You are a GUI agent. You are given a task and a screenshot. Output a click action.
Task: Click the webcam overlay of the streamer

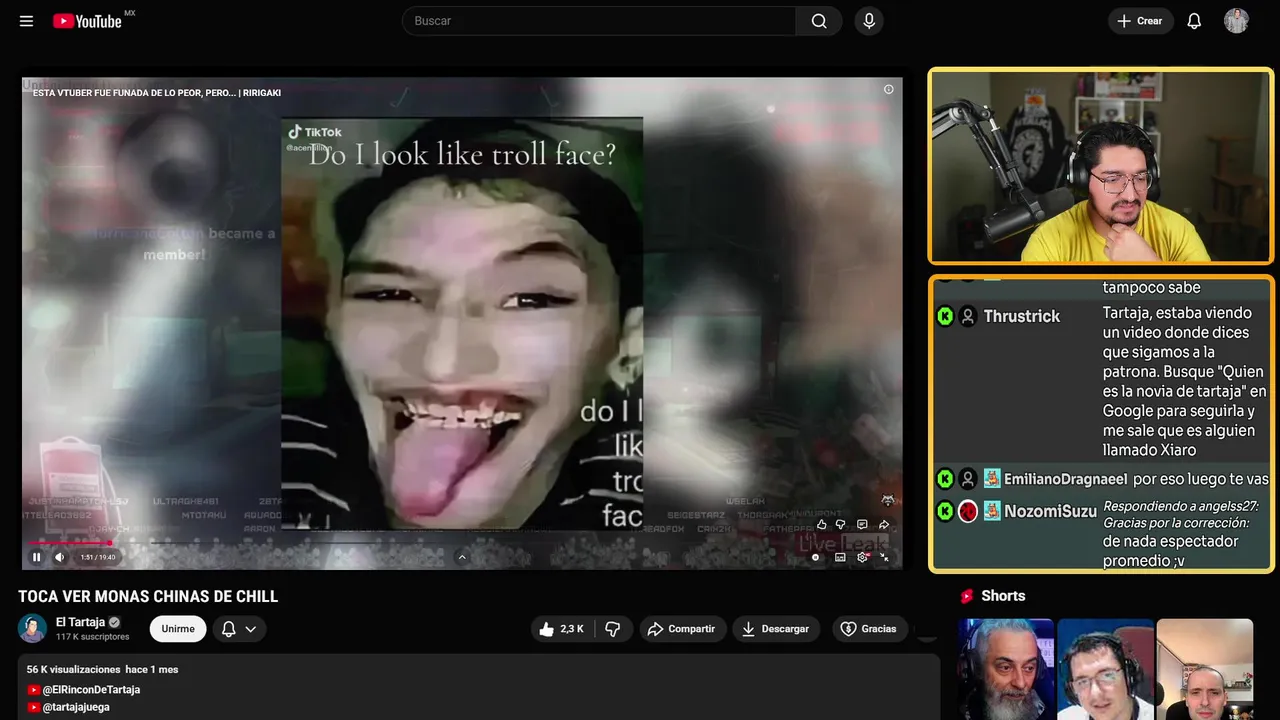tap(1101, 166)
